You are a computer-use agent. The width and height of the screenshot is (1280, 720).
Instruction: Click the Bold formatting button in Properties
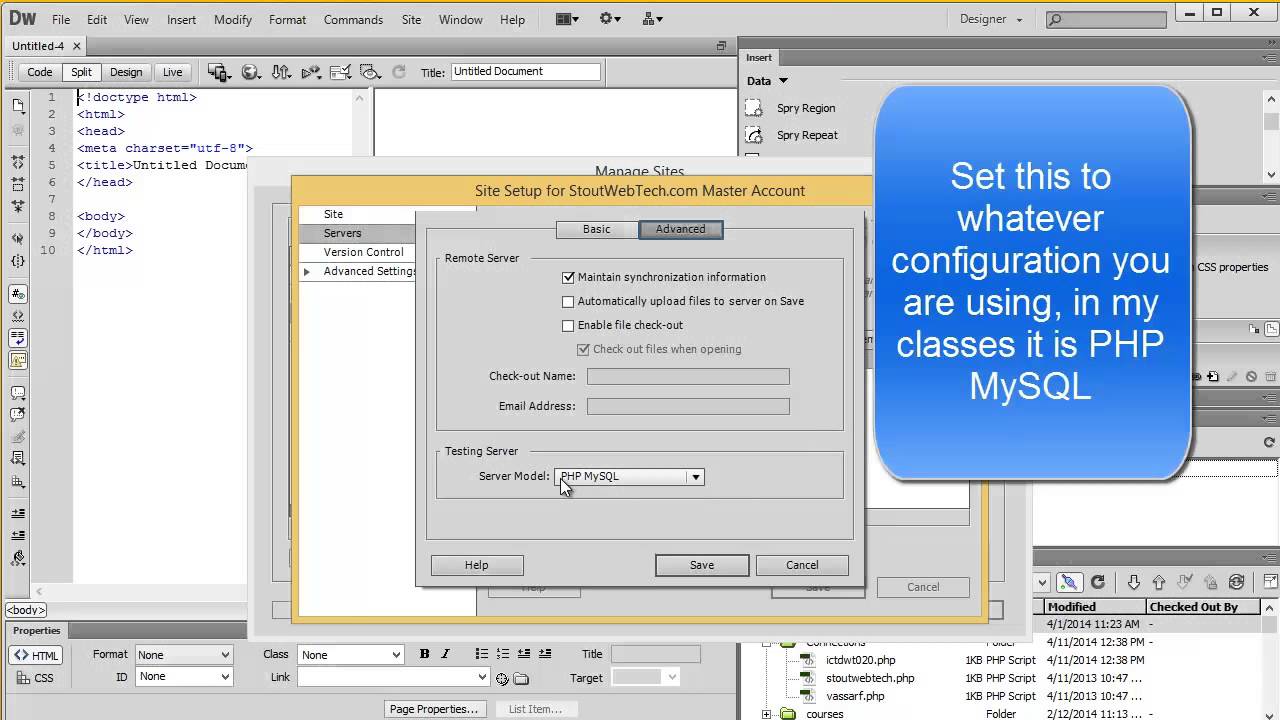(x=424, y=654)
